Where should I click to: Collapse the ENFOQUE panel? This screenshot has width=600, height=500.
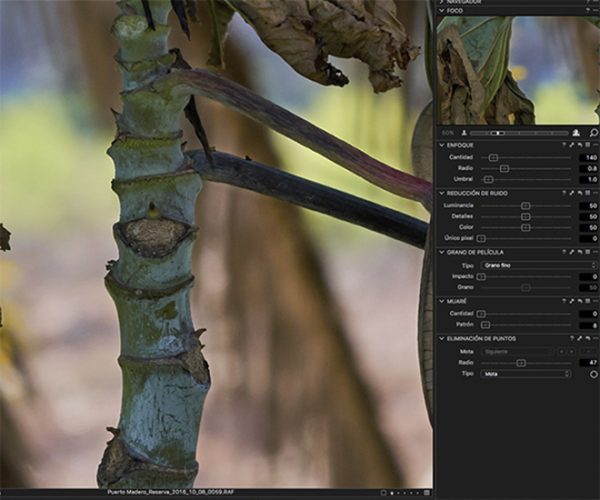click(442, 145)
